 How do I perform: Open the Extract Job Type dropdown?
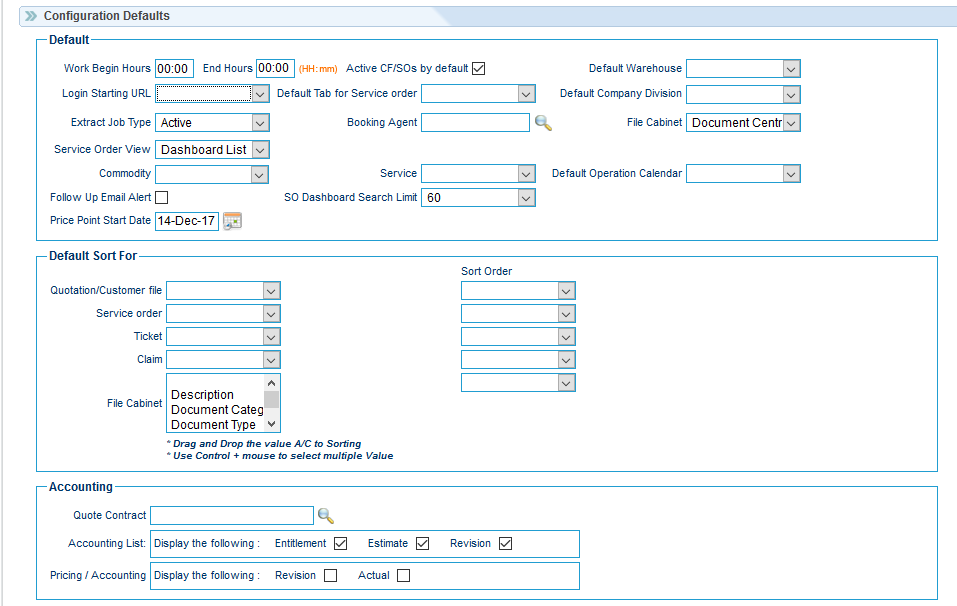click(212, 123)
